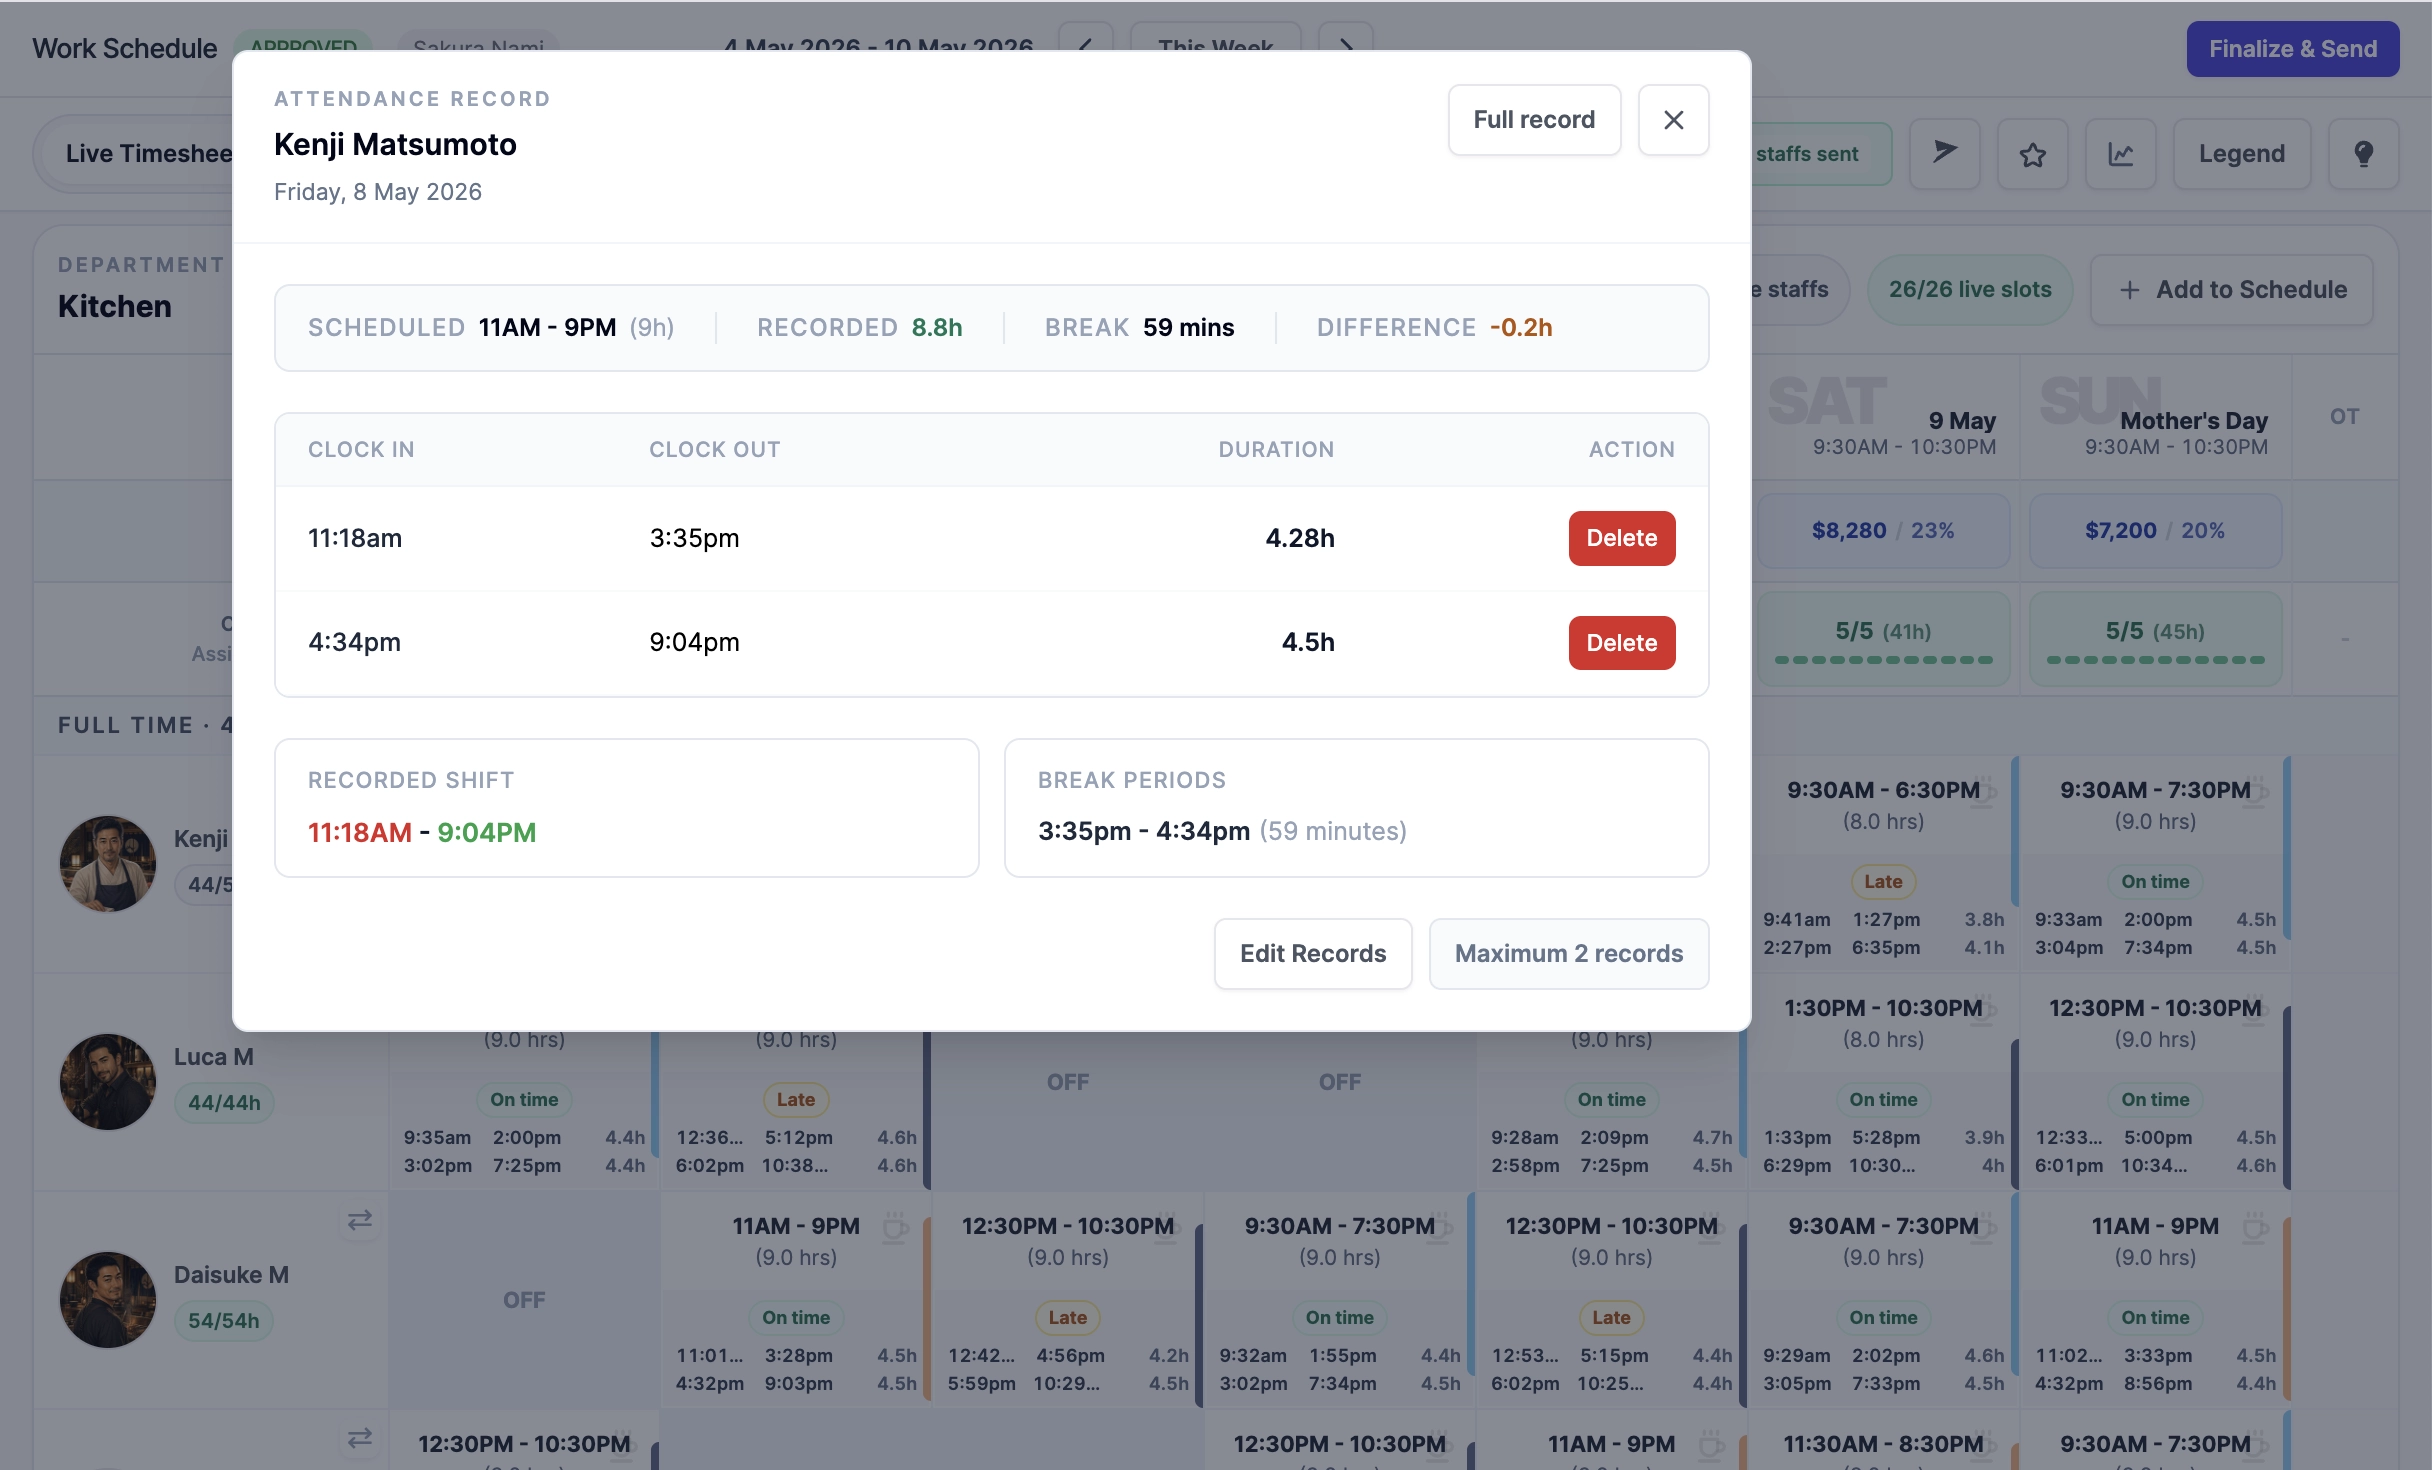Screen dimensions: 2432x1470
Task: Click the Kitchen department heading
Action: 115,306
